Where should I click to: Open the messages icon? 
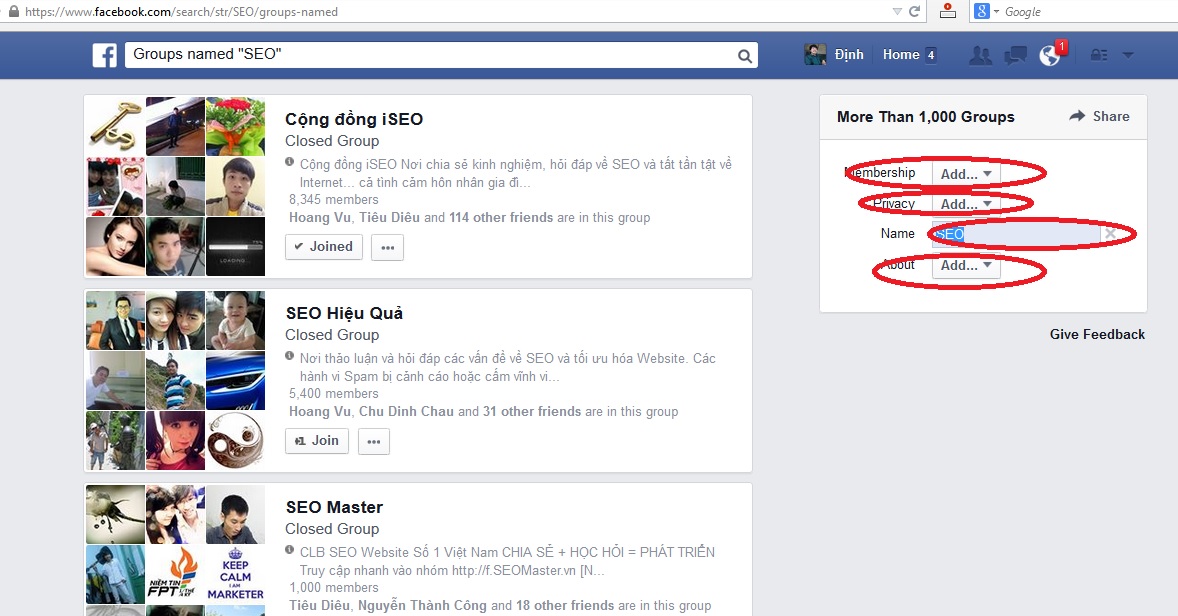pos(1016,55)
